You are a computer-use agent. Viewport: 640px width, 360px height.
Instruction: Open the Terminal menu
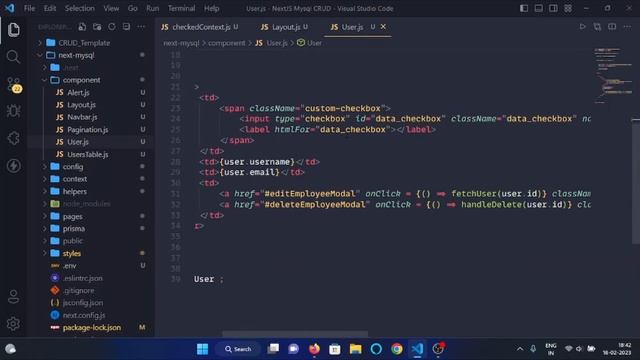(x=181, y=8)
